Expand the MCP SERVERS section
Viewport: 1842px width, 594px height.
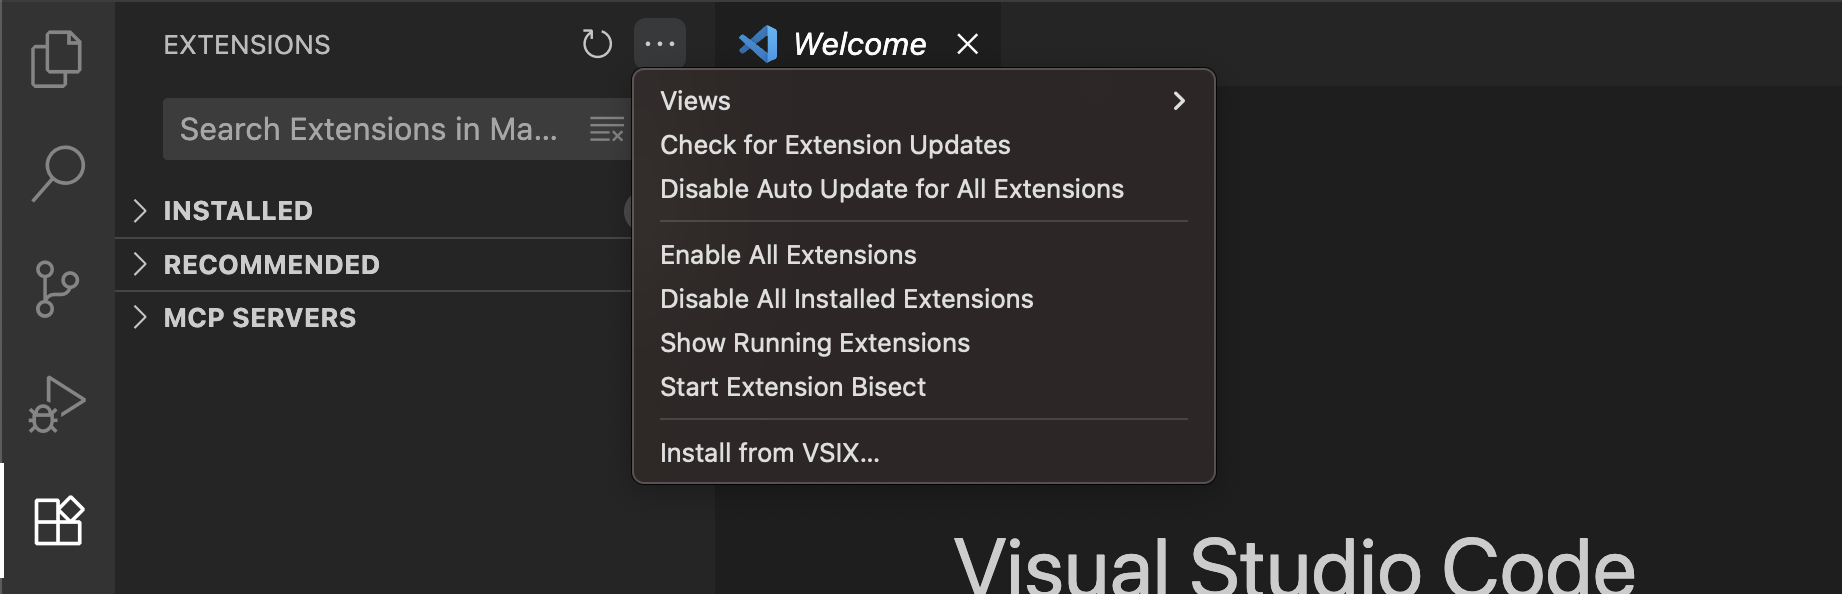259,317
